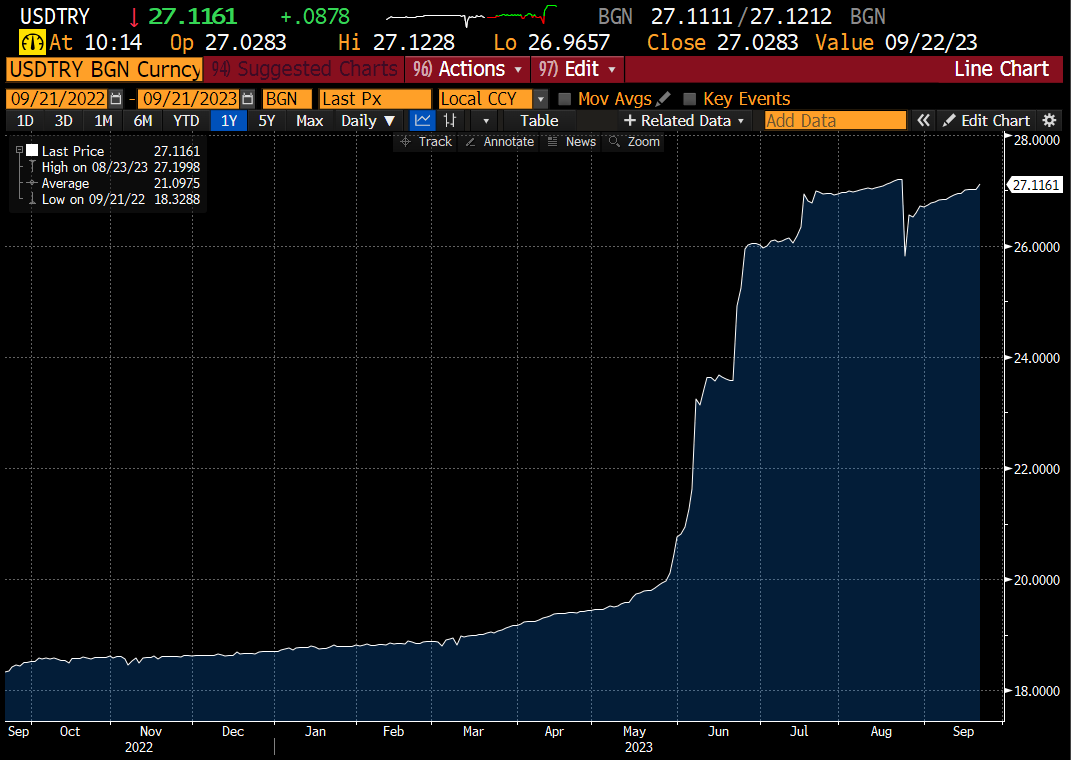This screenshot has width=1071, height=760.
Task: Click the 'High on 08/23/23' legend row
Action: pos(114,167)
